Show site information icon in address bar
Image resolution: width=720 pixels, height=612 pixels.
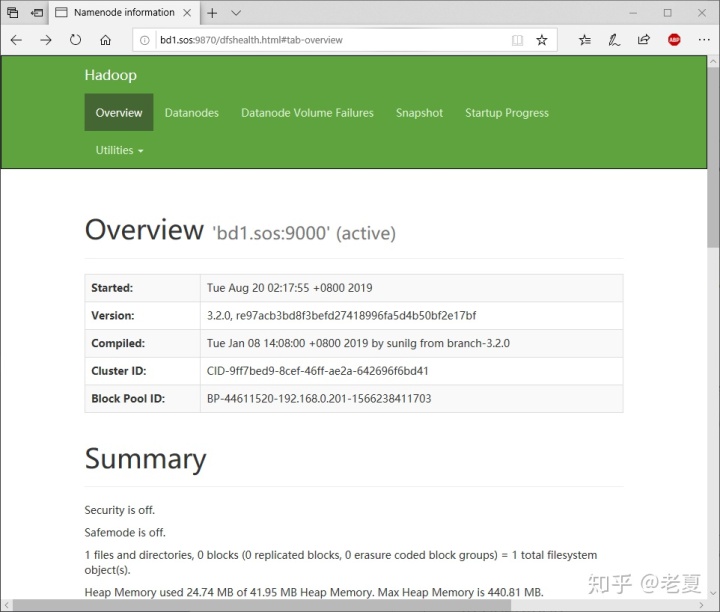[144, 40]
